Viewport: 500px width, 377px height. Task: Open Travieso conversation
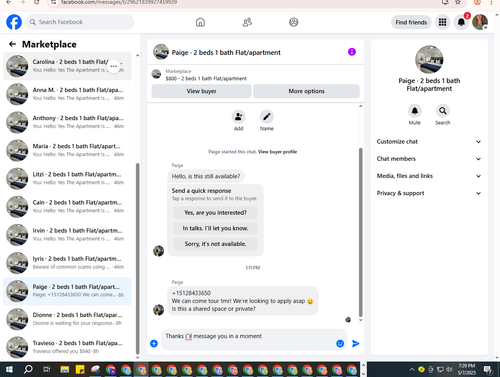tap(67, 347)
